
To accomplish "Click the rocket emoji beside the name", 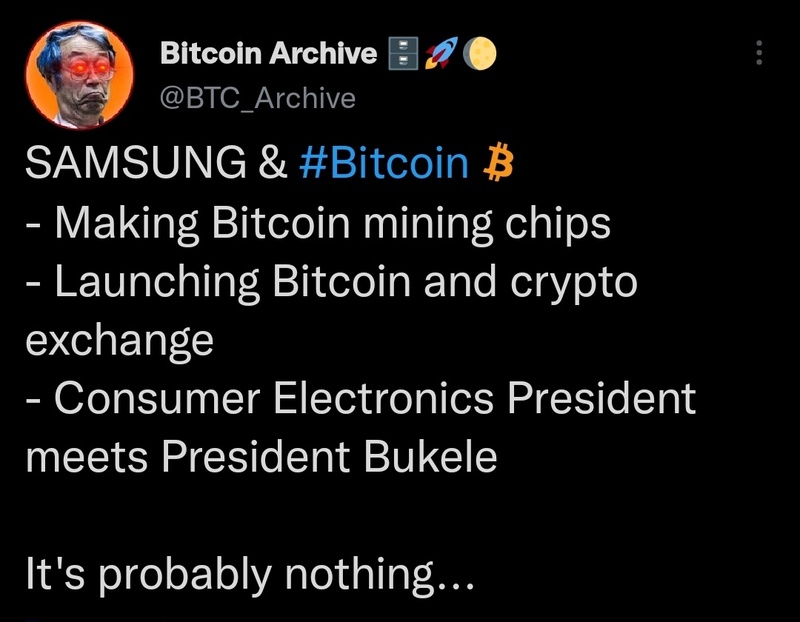I will click(x=437, y=54).
